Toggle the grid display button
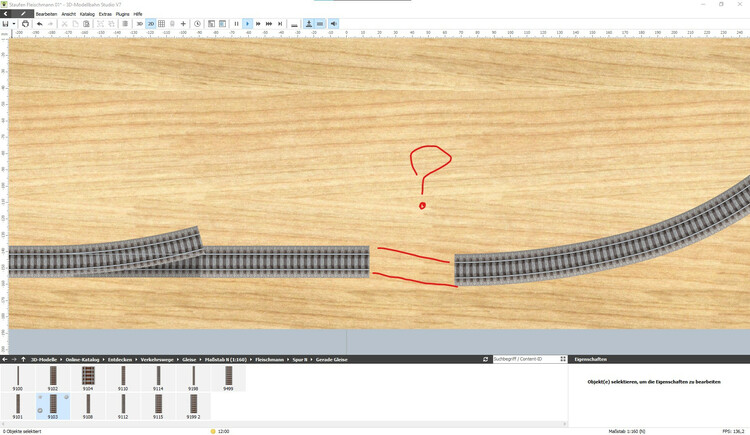750x435 pixels. click(x=162, y=24)
